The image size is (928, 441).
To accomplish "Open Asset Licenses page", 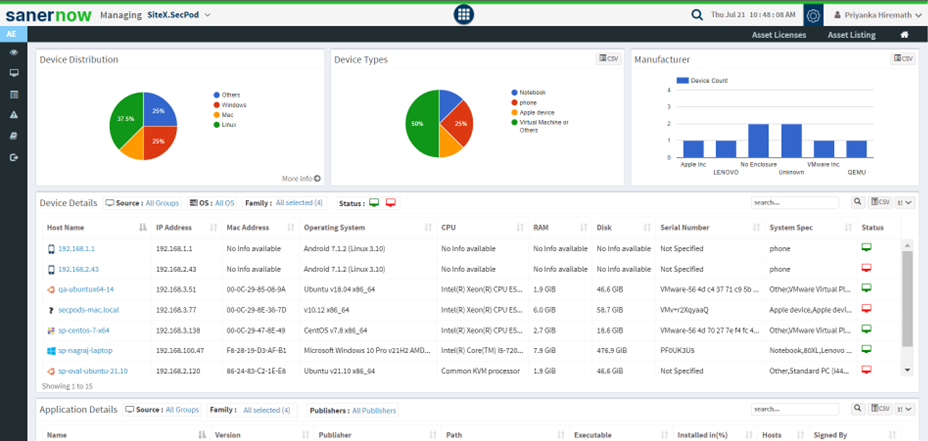I will 779,35.
